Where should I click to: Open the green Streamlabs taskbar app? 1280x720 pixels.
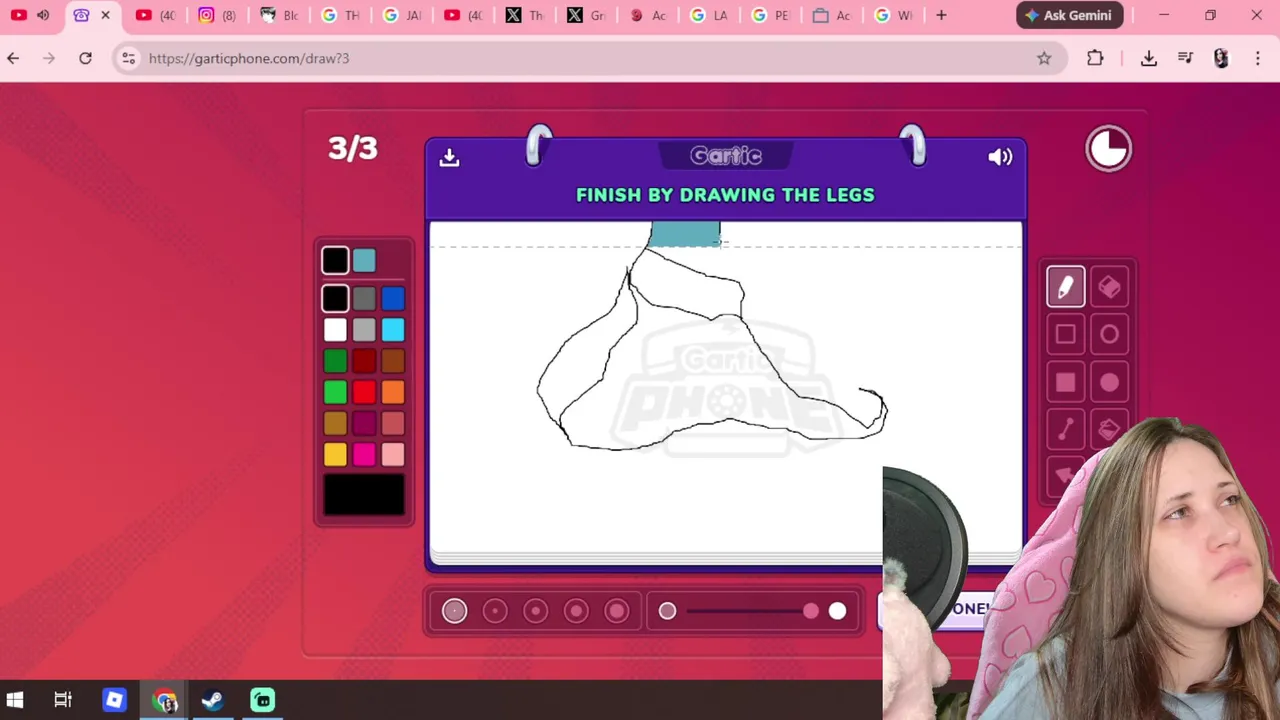262,700
